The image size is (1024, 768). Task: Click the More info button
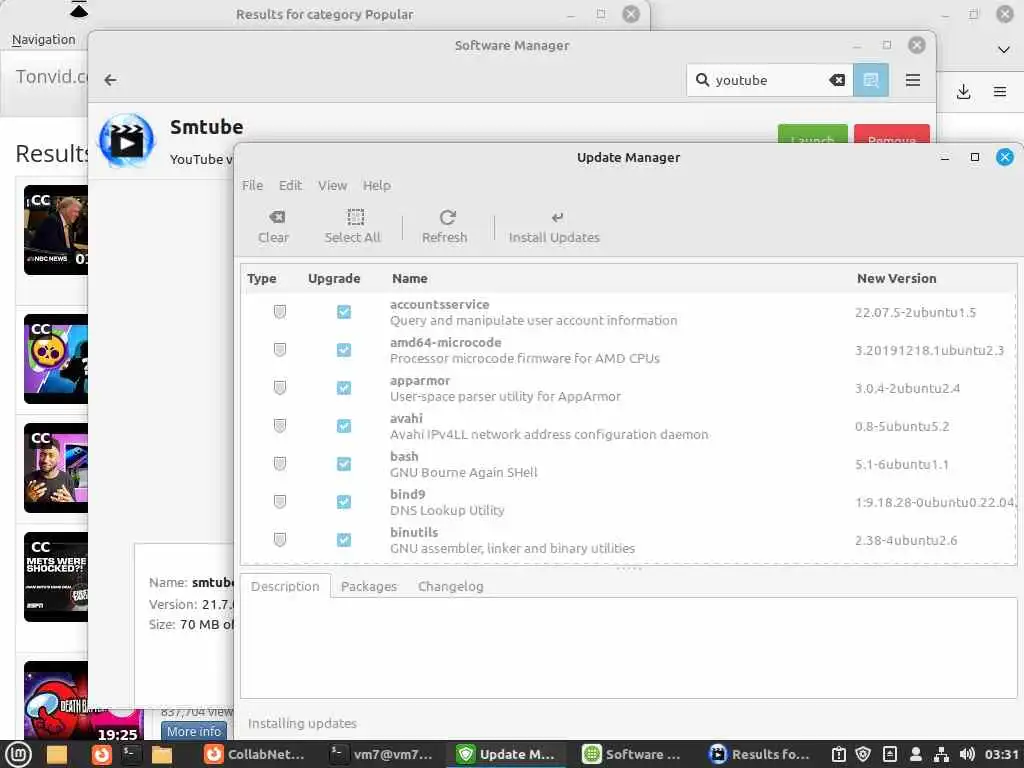pos(194,731)
